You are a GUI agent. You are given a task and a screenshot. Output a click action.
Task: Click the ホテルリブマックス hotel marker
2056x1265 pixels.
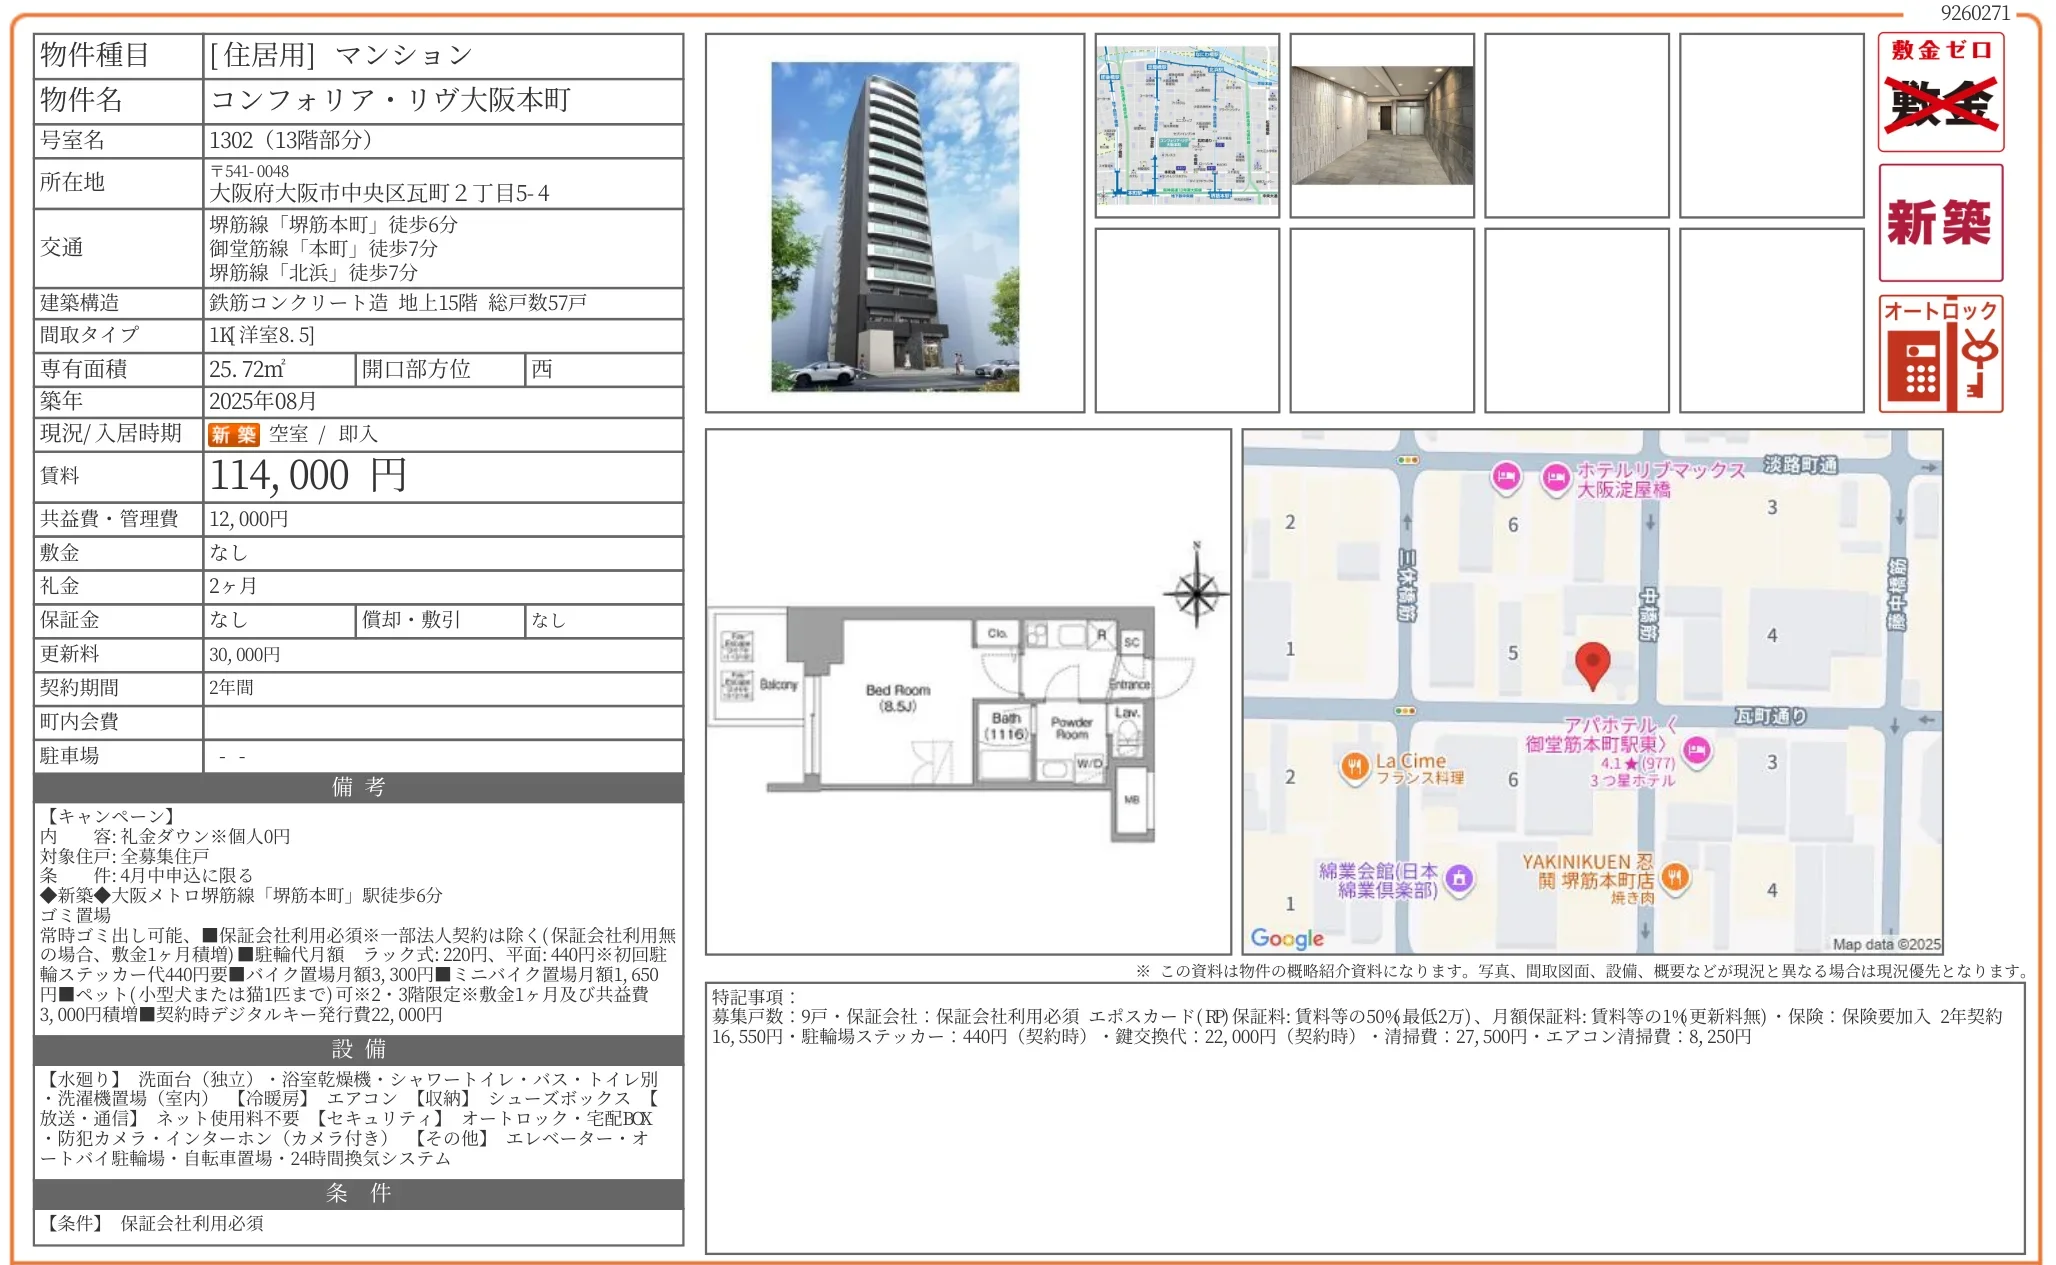pos(1555,478)
